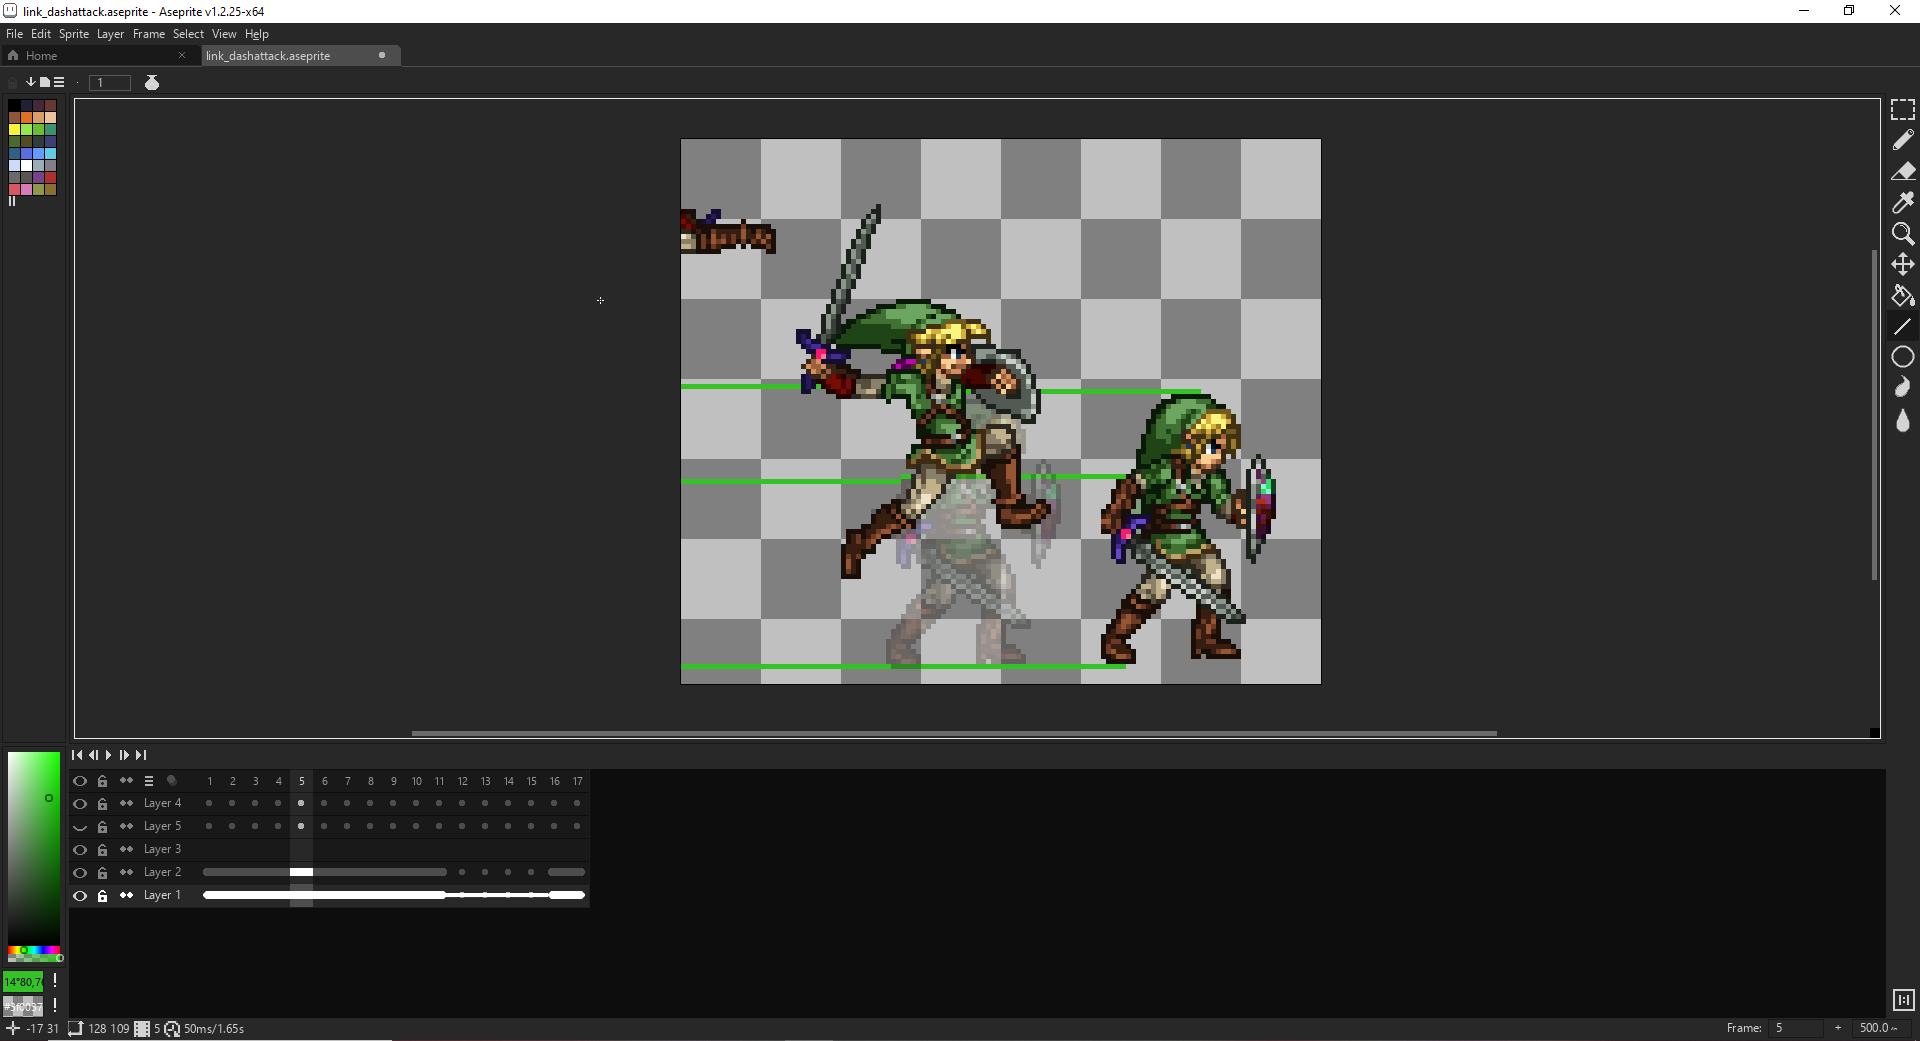Select the Move tool
This screenshot has height=1041, width=1920.
(x=1902, y=264)
